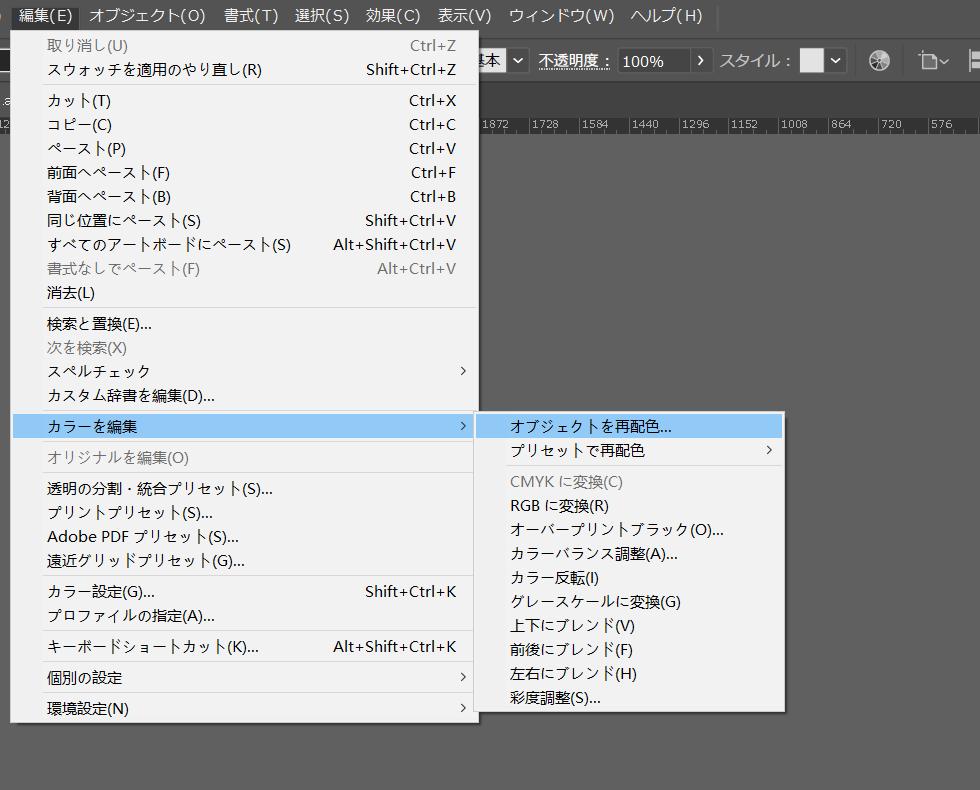The width and height of the screenshot is (980, 790).
Task: Choose スウォッチを適用のやり直し(R) redo entry
Action: (246, 69)
